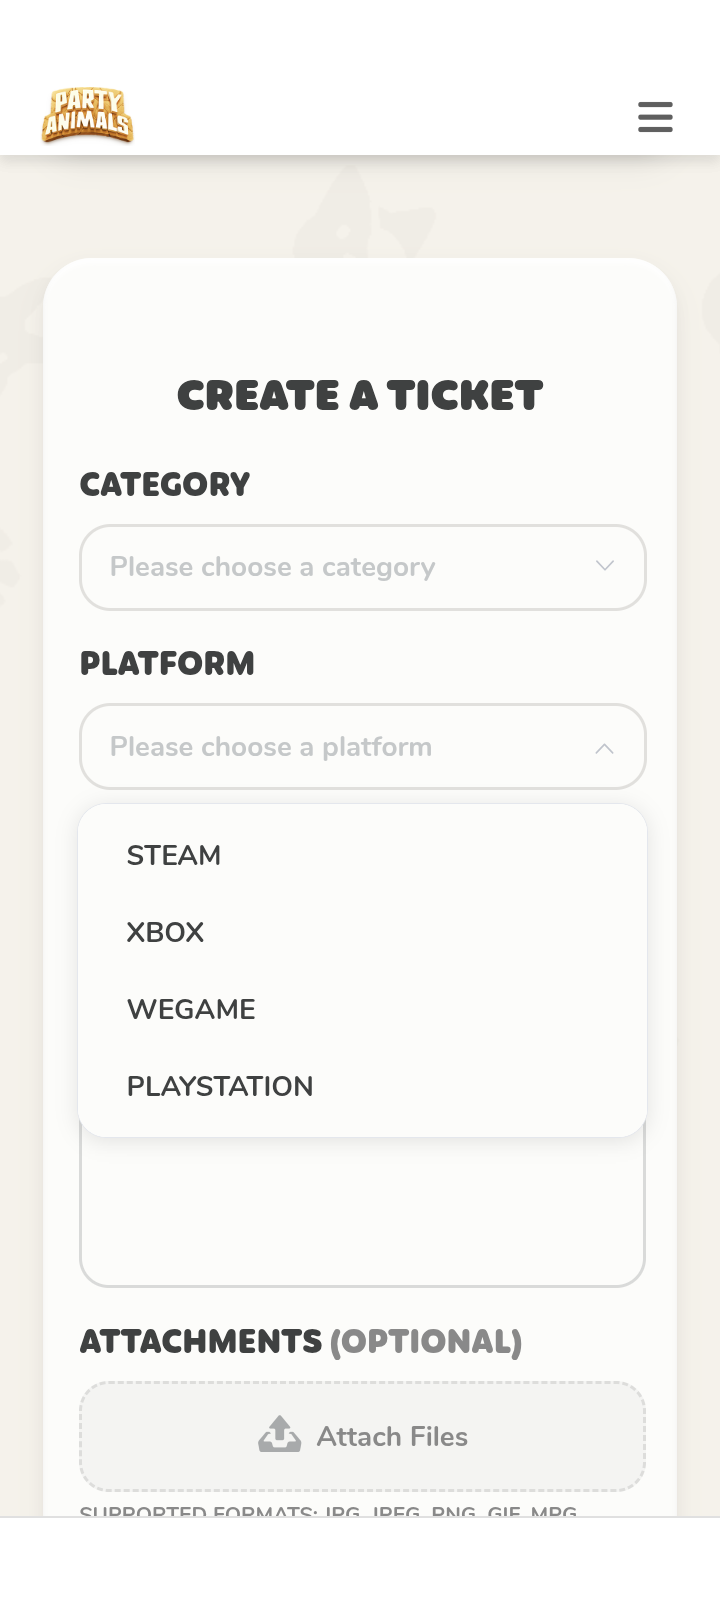720x1600 pixels.
Task: Focus the text area below the platform list
Action: (362, 1212)
